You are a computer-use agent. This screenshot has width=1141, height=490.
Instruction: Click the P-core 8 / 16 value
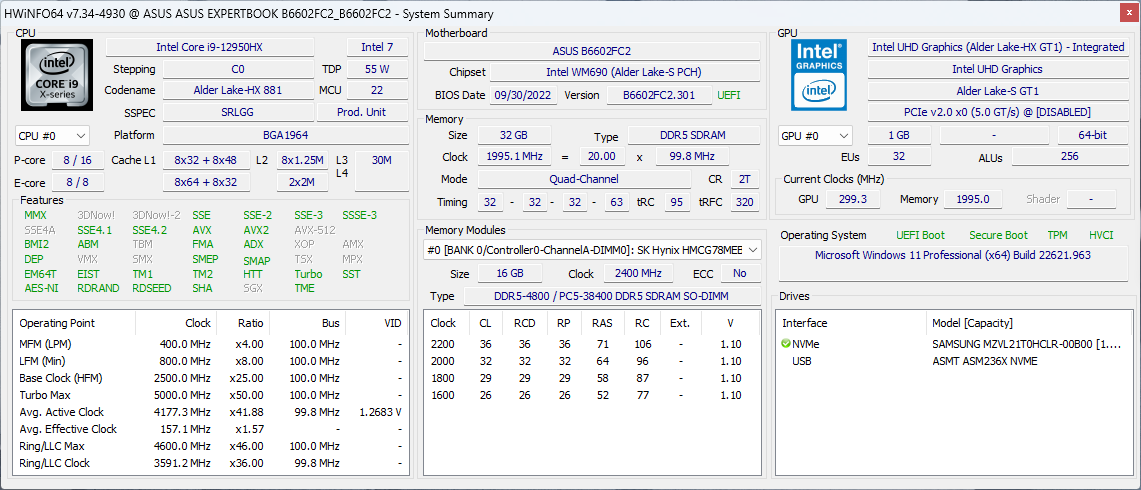(77, 160)
